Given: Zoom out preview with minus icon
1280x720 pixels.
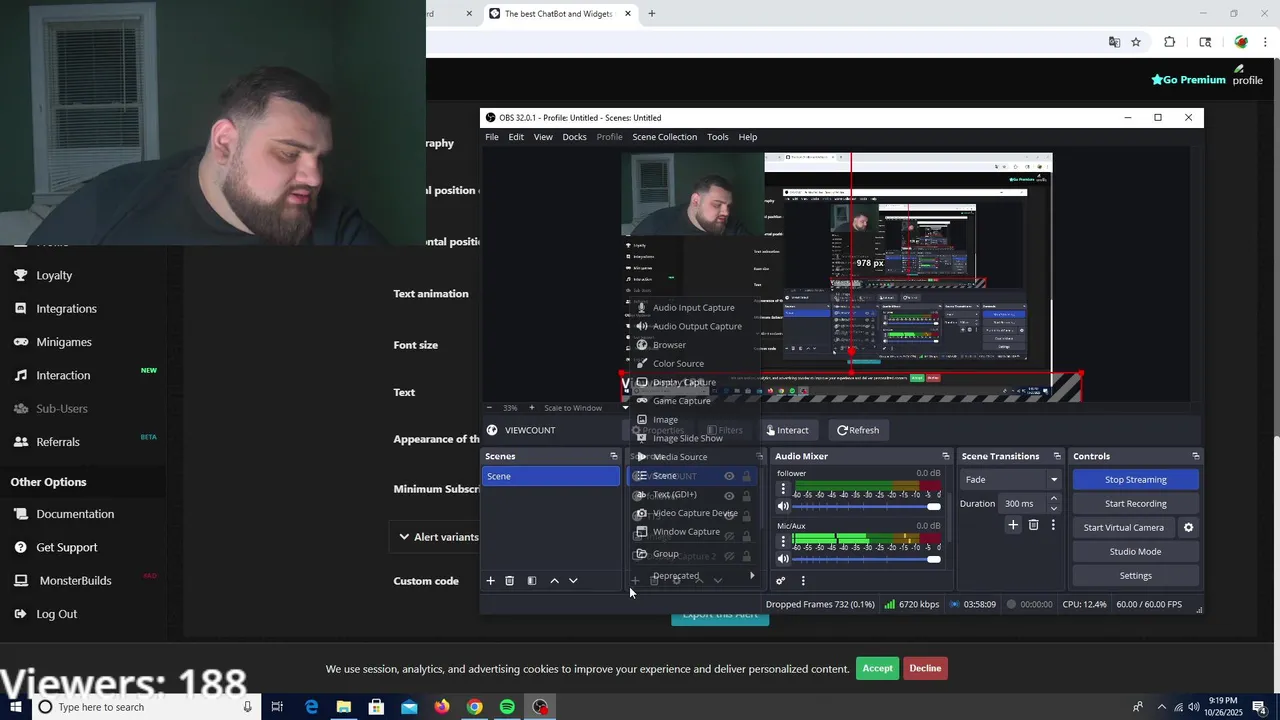Looking at the screenshot, I should point(488,408).
